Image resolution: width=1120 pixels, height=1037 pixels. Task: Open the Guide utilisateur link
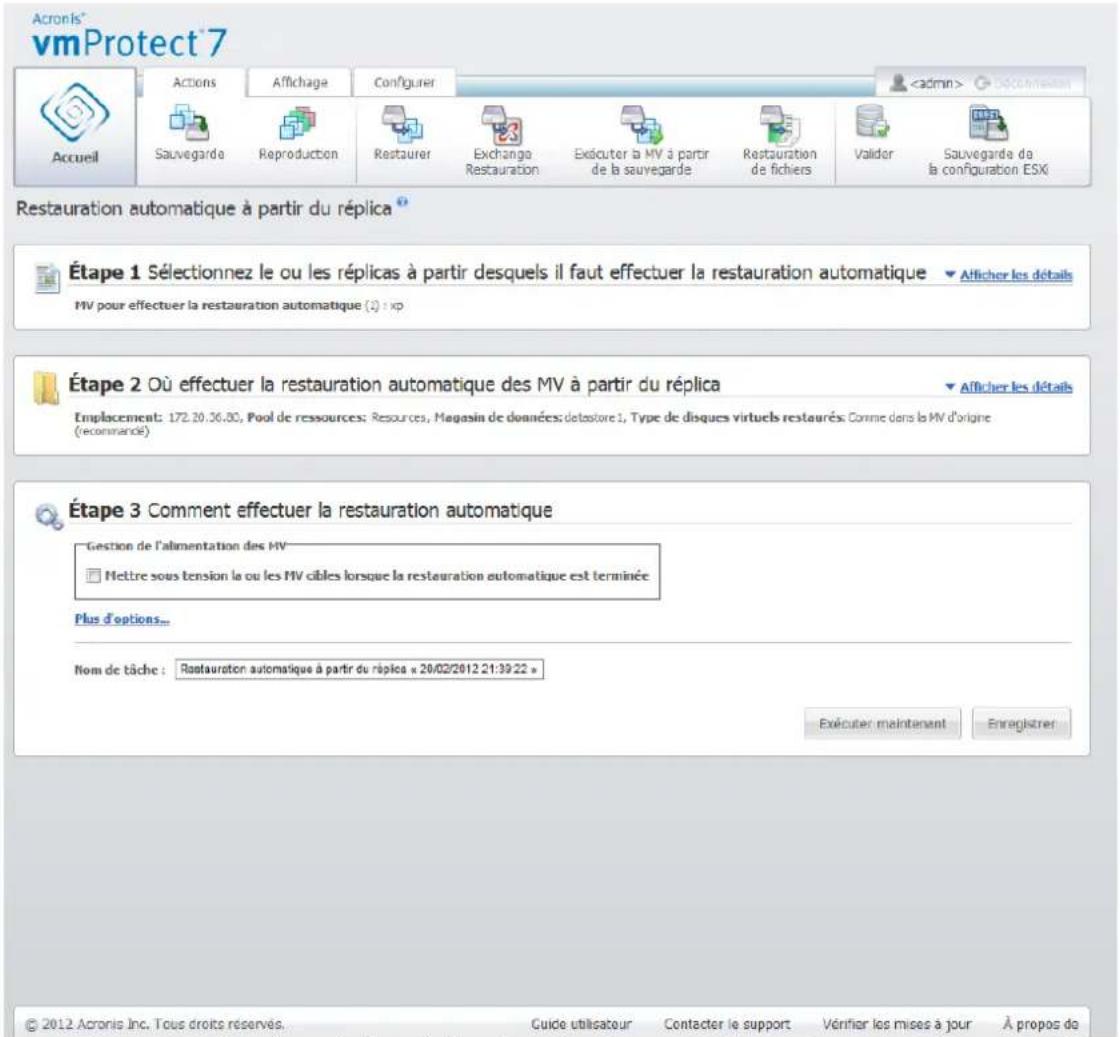(581, 1024)
